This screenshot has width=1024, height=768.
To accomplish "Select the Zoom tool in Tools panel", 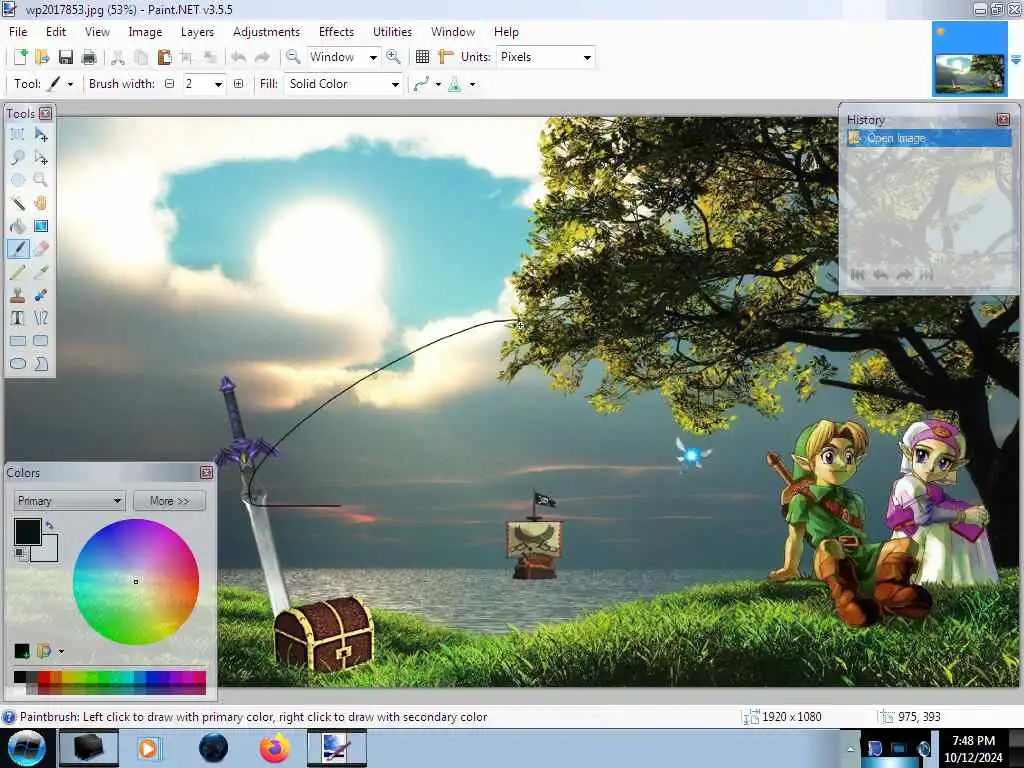I will pos(40,180).
